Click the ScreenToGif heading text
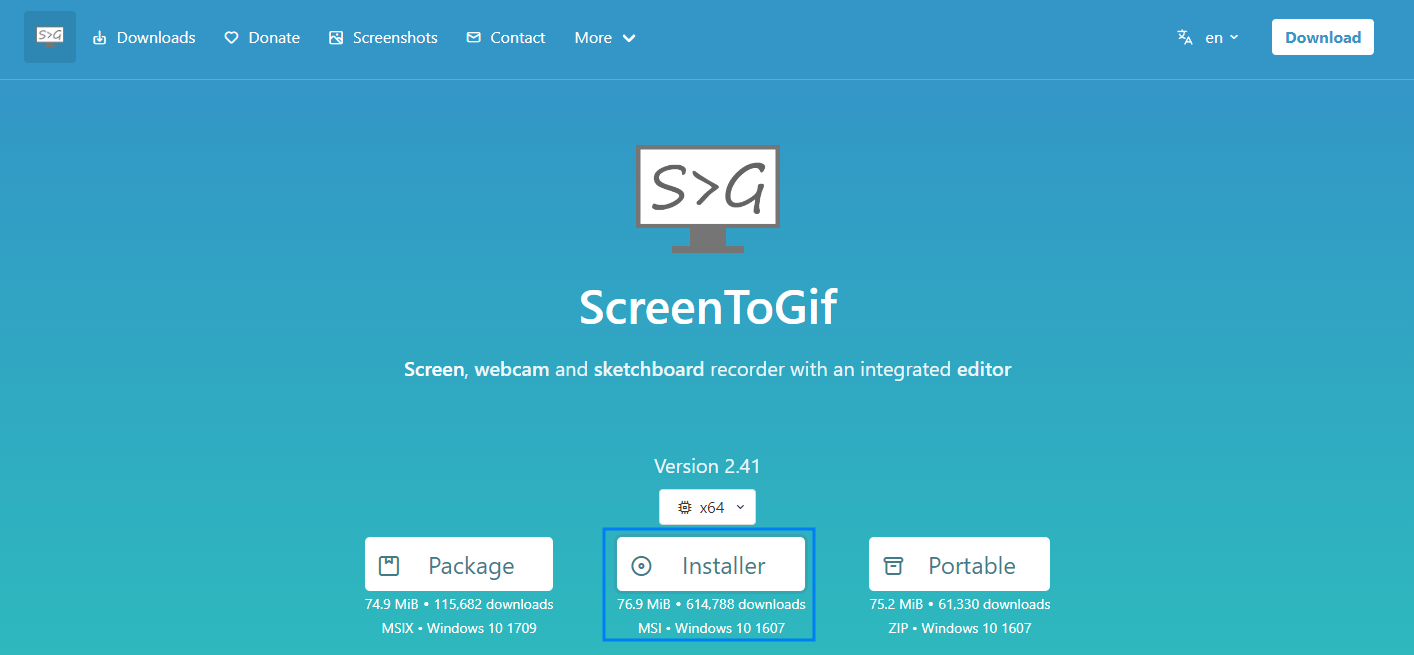Screen dimensions: 1414x655 point(708,309)
